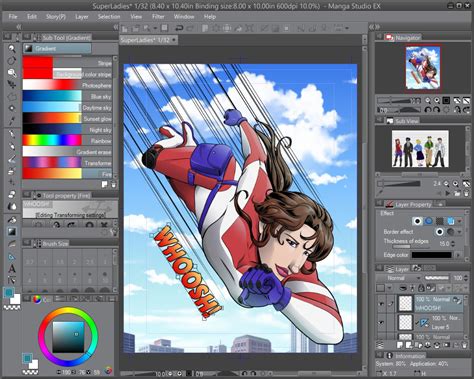Click the layer opacity slider bar

(437, 278)
